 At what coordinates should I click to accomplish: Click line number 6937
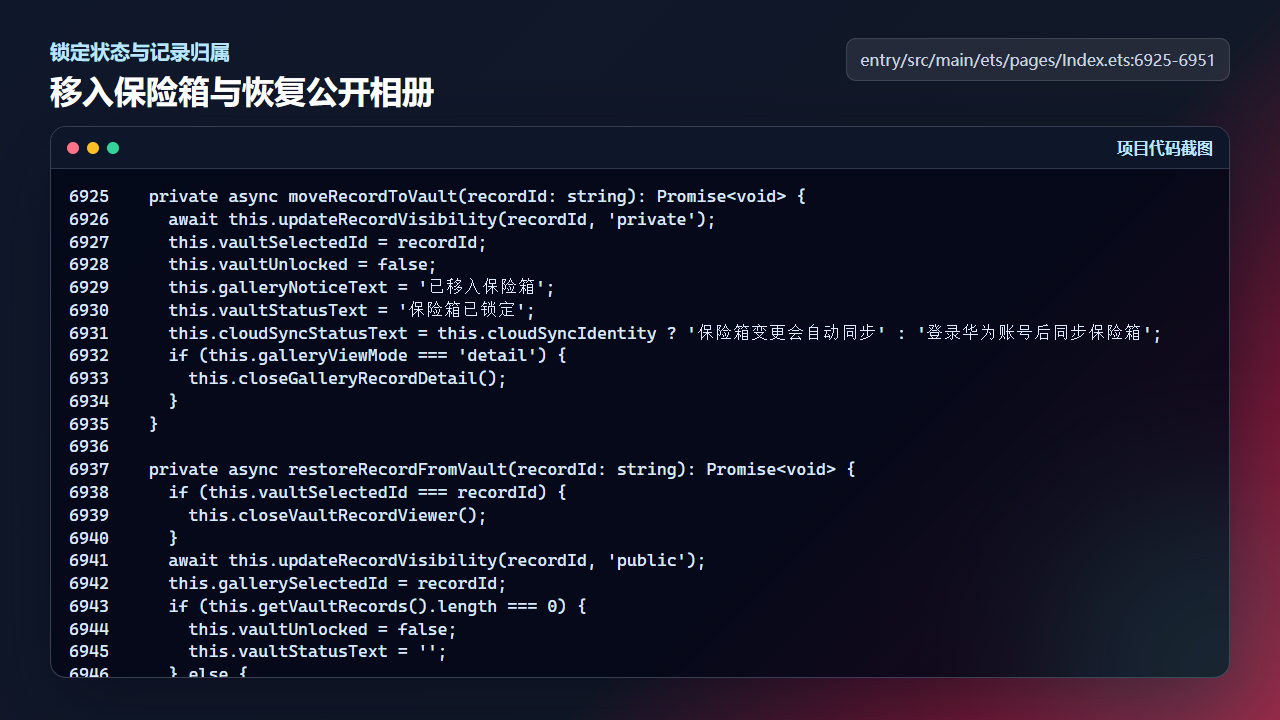[x=89, y=469]
